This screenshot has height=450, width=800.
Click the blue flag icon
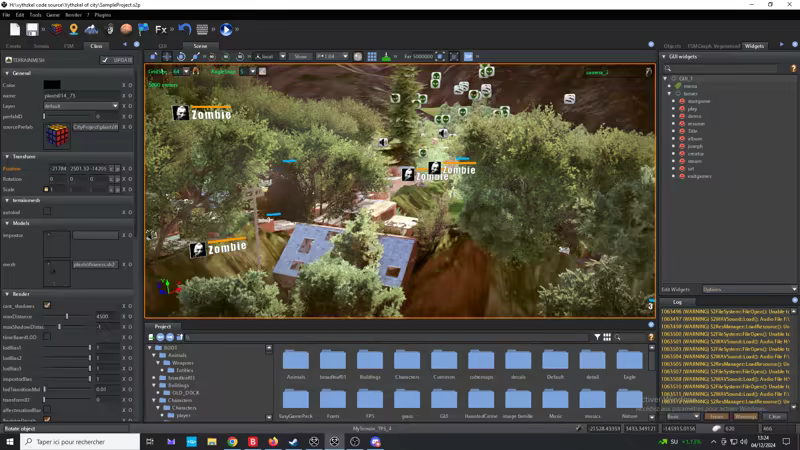pyautogui.click(x=143, y=30)
